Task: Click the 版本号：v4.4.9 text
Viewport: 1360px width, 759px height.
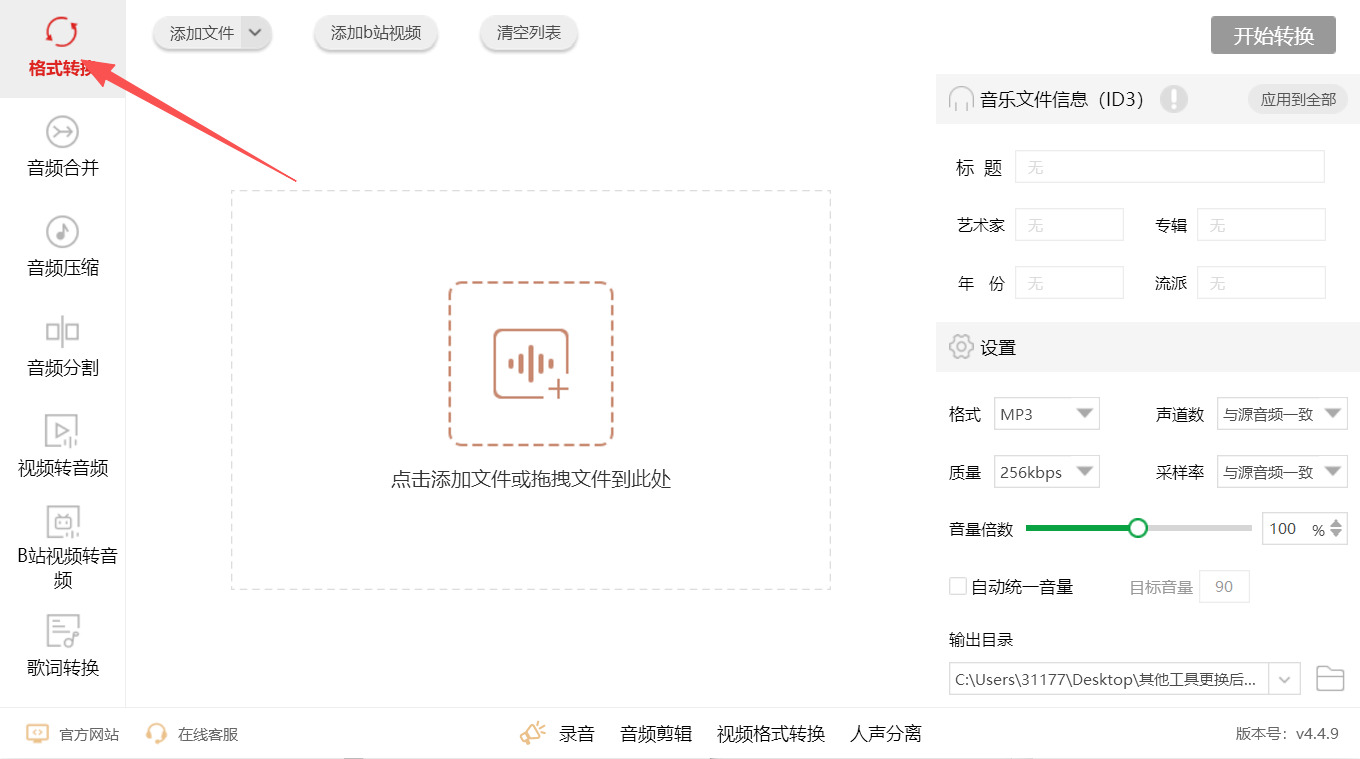Action: click(x=1287, y=734)
